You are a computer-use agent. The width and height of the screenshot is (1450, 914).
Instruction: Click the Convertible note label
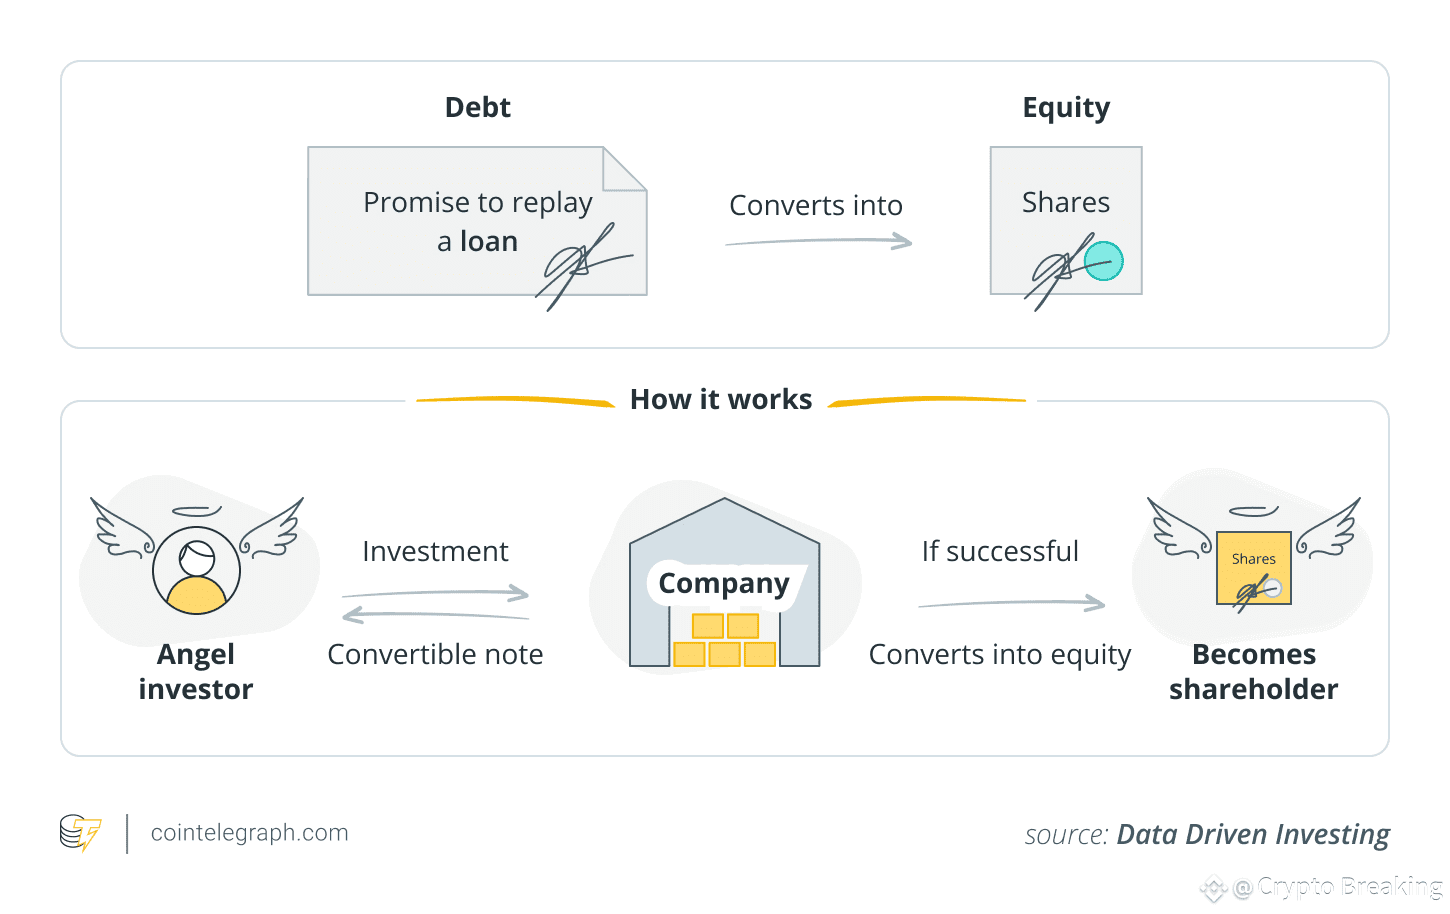coord(435,654)
